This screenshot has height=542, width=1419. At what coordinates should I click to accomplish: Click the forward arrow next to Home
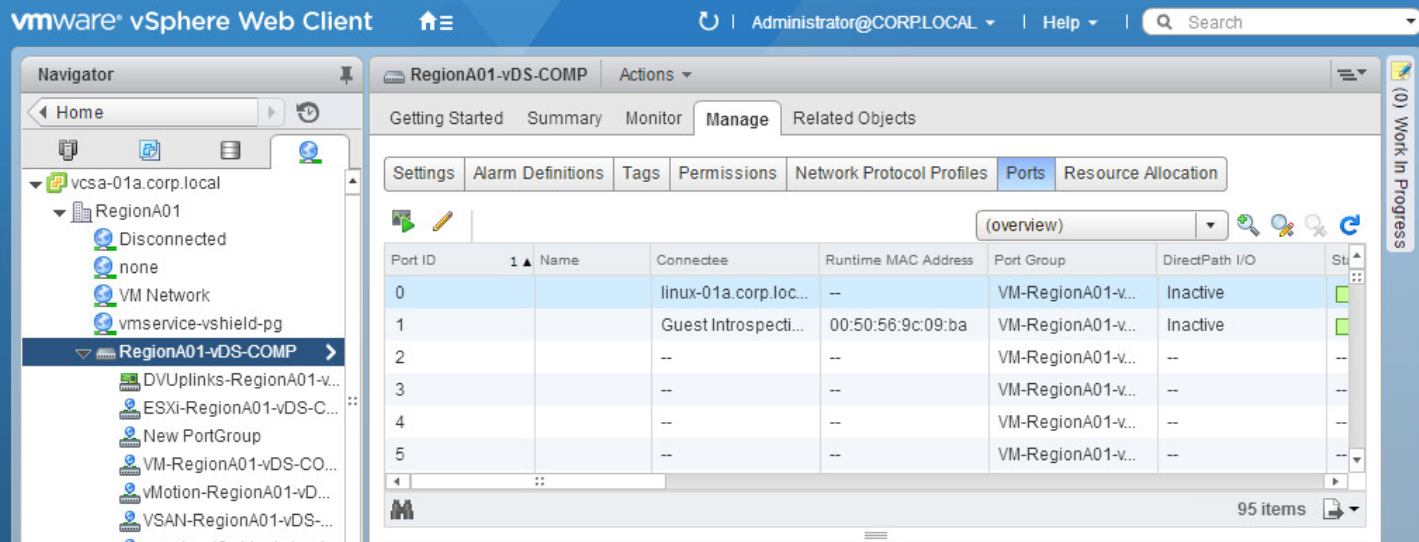[271, 112]
